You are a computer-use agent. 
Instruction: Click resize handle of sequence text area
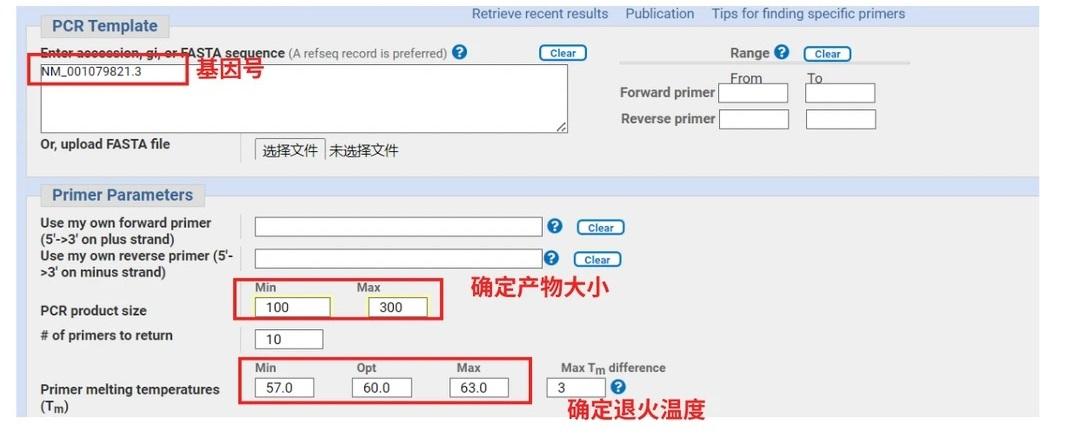coord(561,127)
